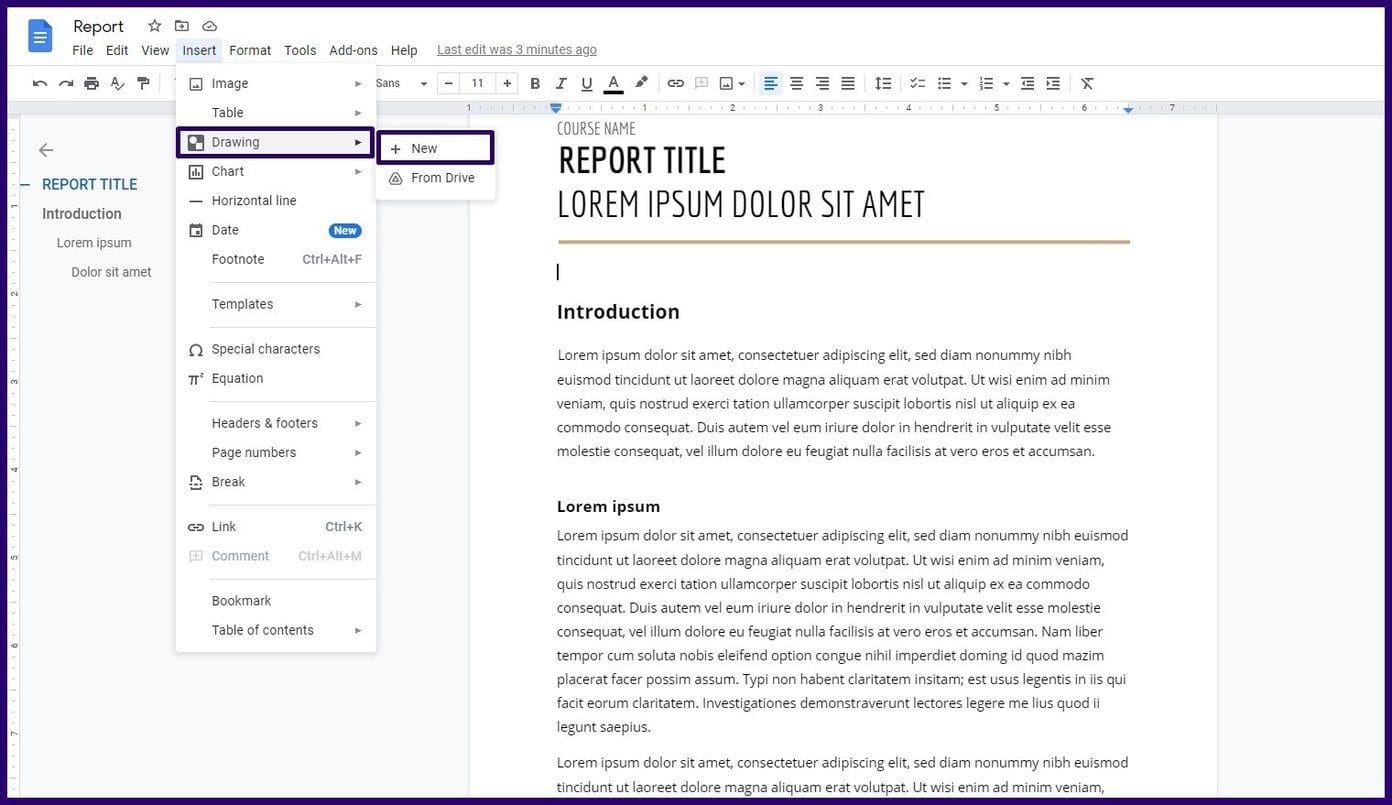
Task: Open the Format menu
Action: point(250,50)
